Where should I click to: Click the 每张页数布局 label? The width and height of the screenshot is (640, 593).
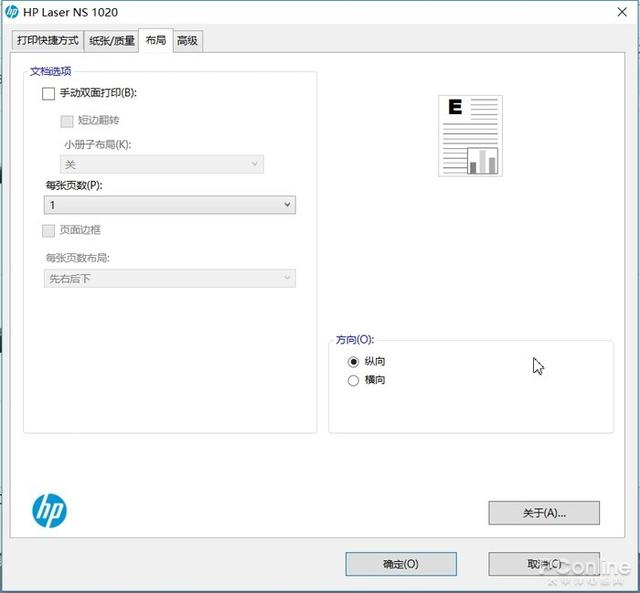tap(78, 258)
